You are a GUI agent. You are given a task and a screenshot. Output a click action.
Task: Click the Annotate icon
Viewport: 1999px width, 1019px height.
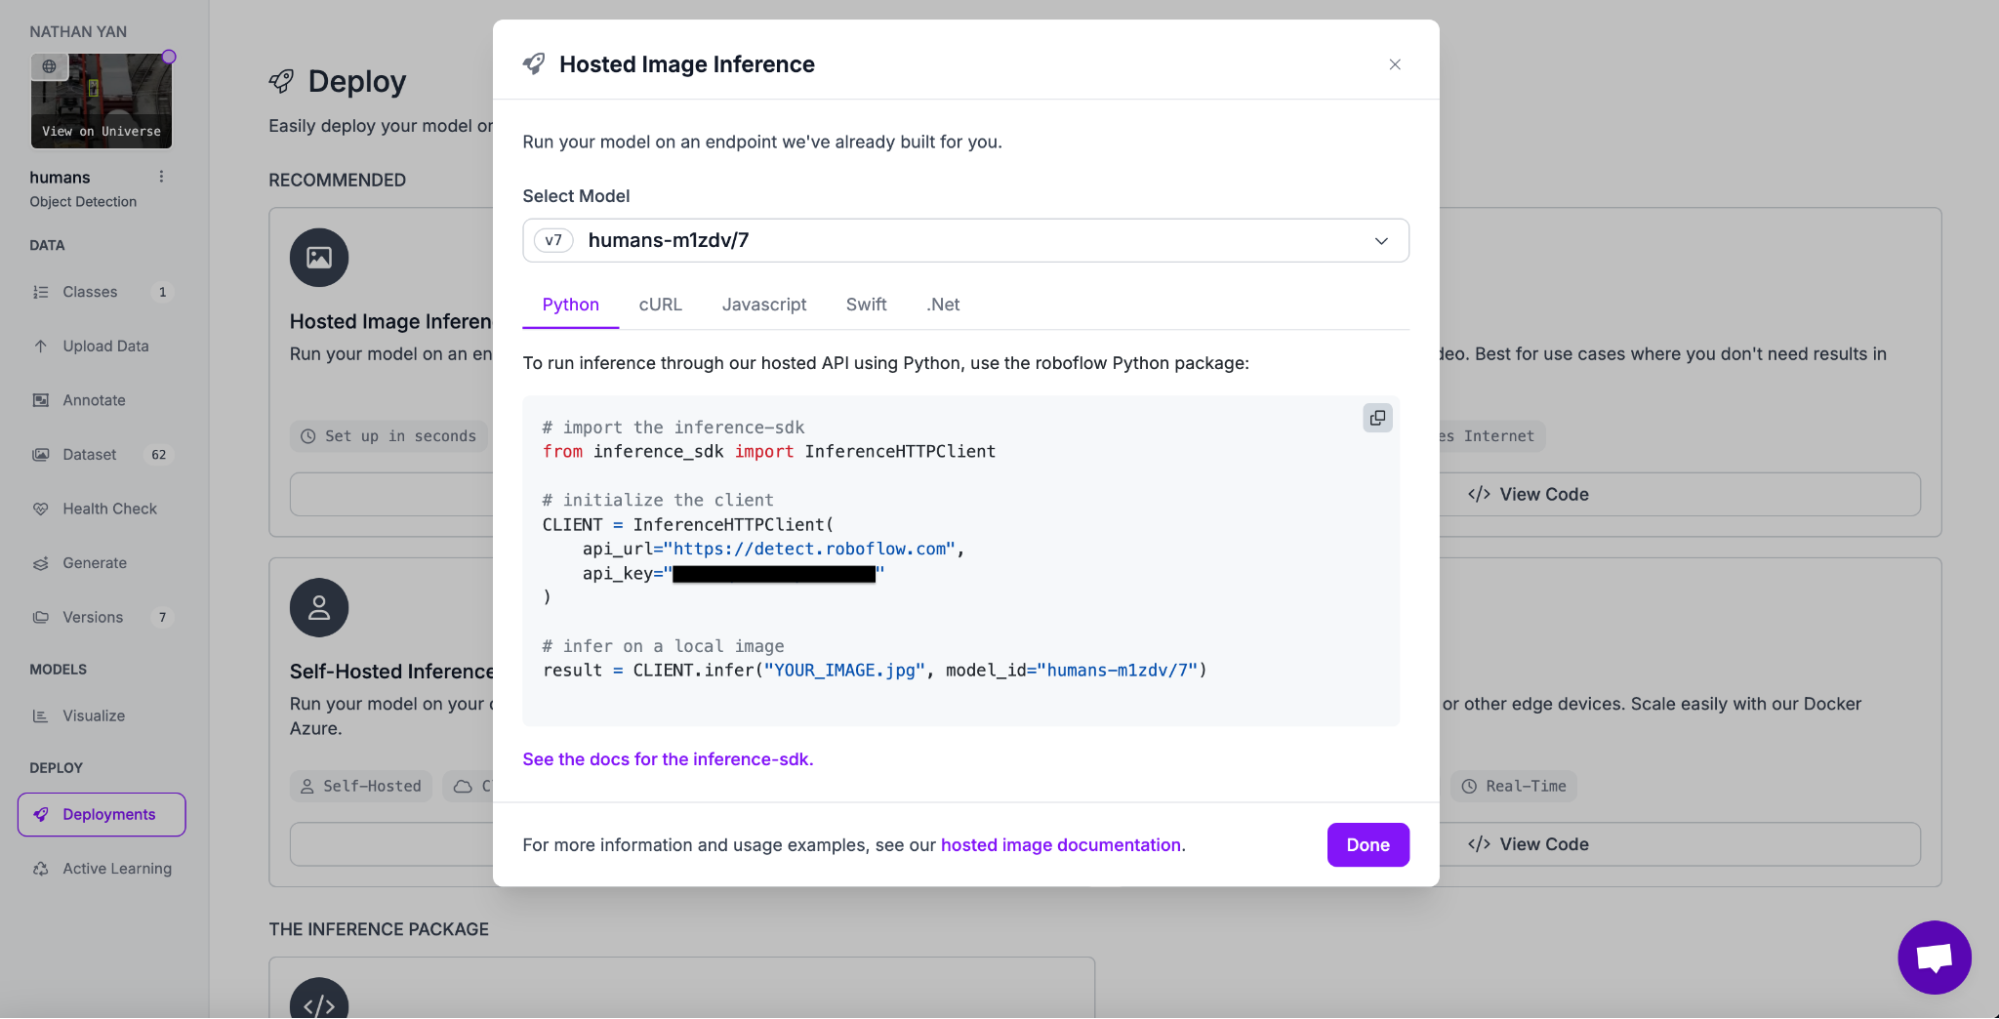click(x=40, y=400)
